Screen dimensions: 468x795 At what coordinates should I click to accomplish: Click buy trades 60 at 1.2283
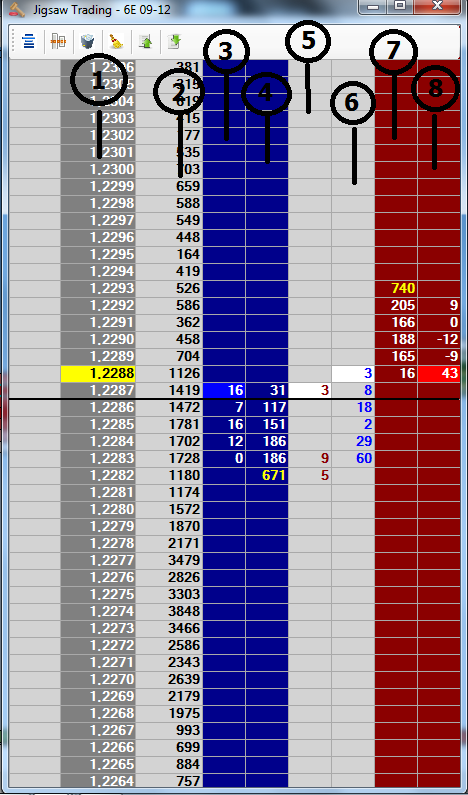tap(353, 458)
